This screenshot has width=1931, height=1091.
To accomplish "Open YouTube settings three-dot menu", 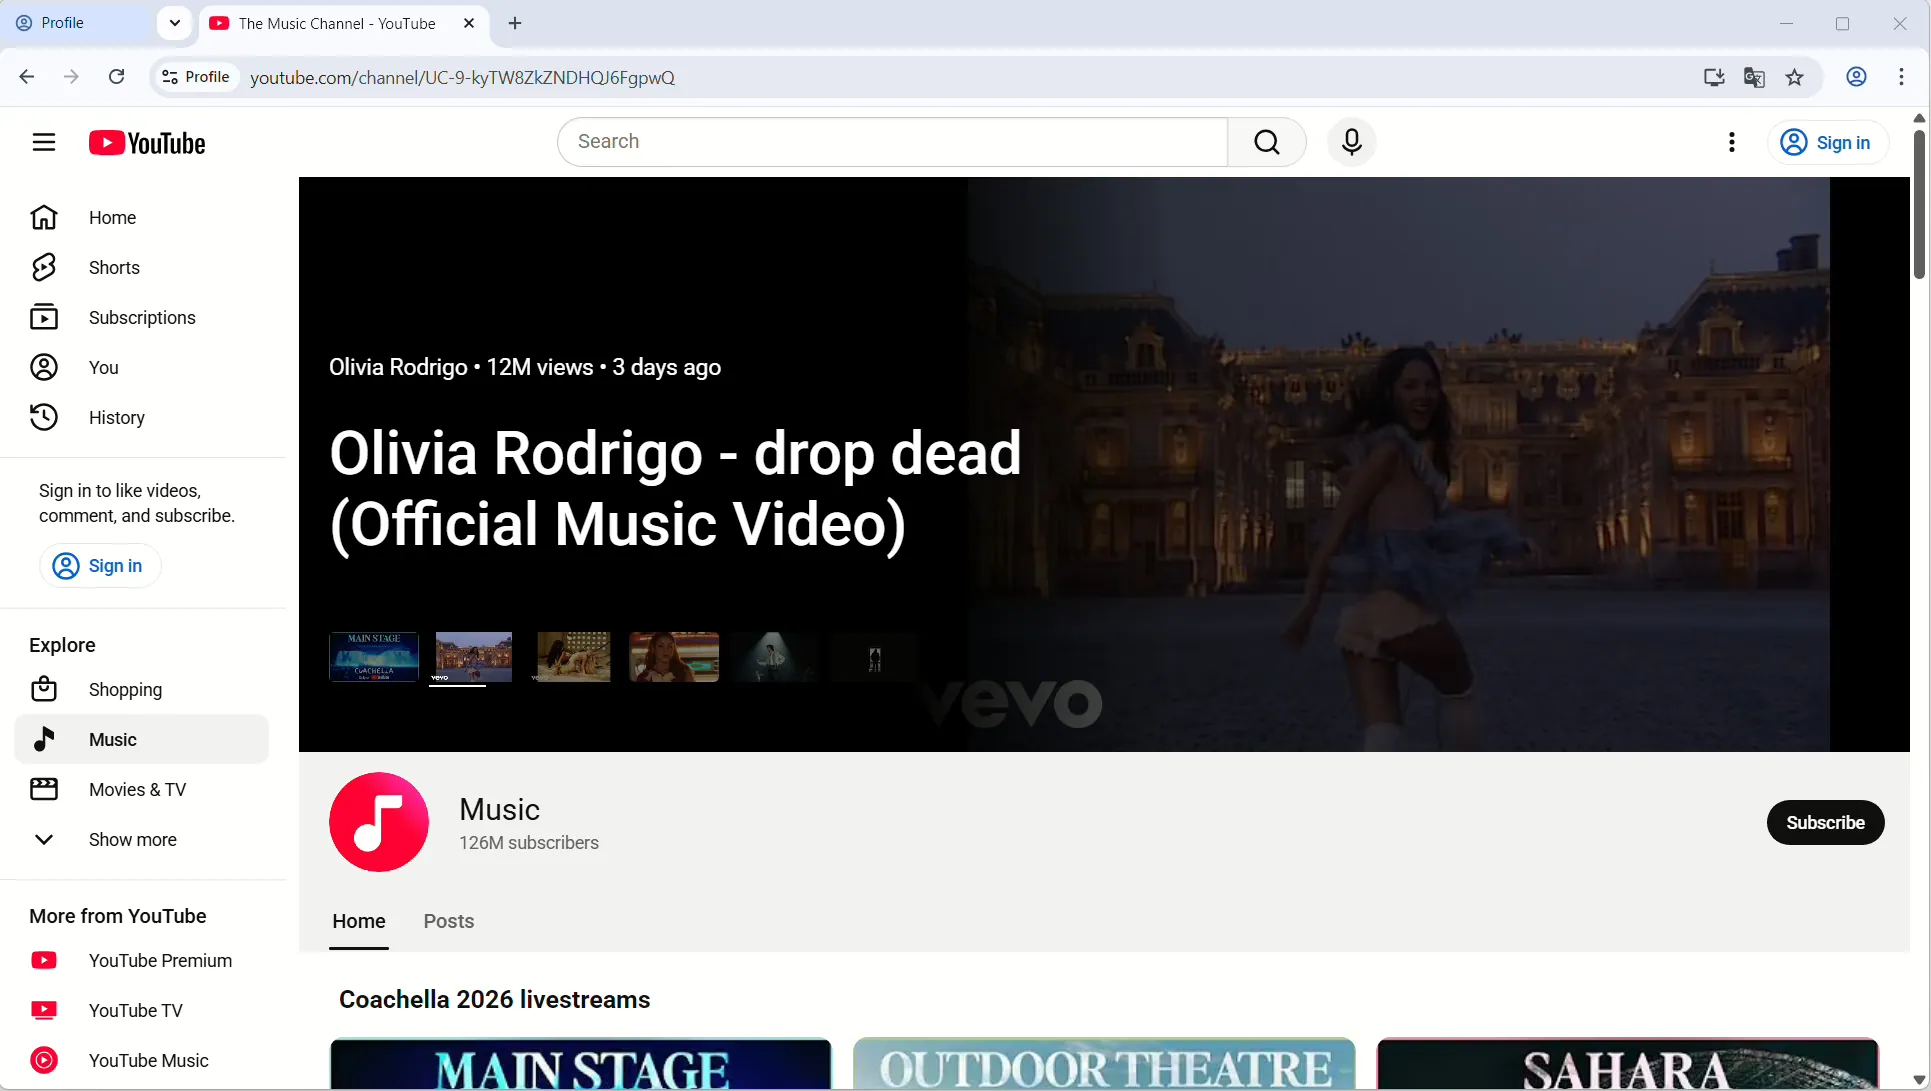I will click(1732, 142).
